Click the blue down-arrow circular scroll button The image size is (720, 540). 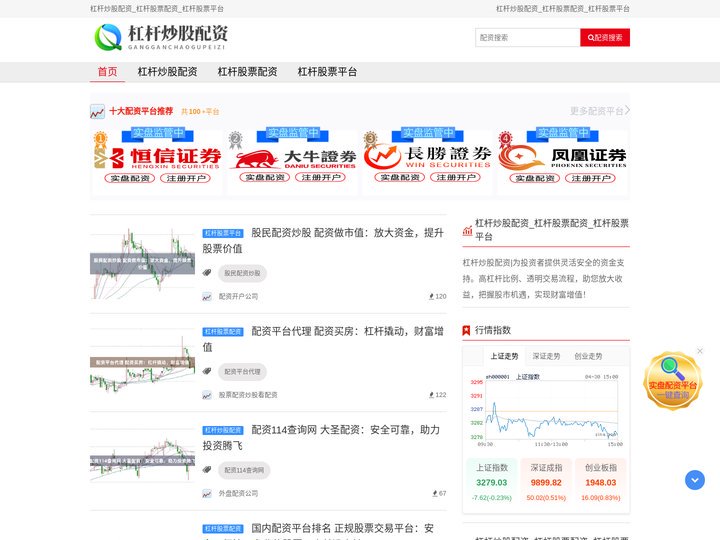tap(695, 480)
